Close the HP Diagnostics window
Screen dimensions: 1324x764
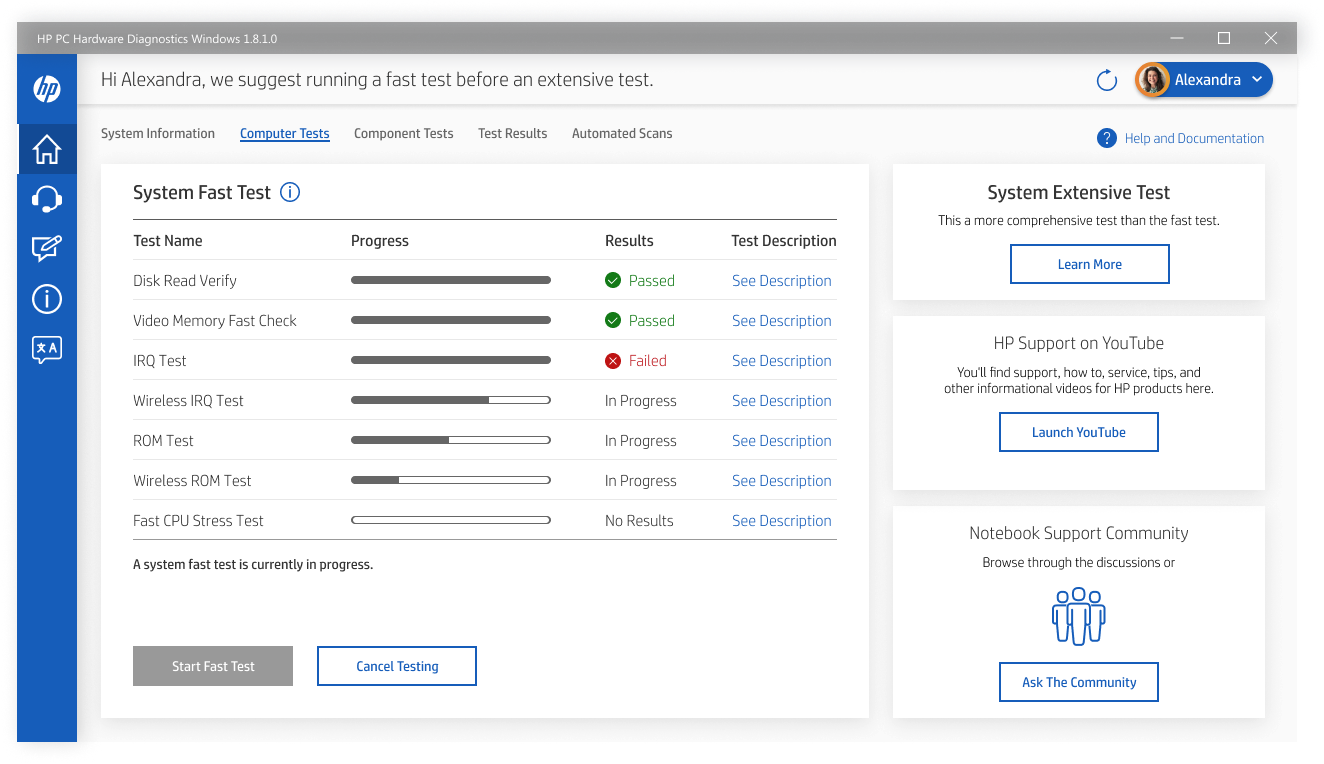1271,39
